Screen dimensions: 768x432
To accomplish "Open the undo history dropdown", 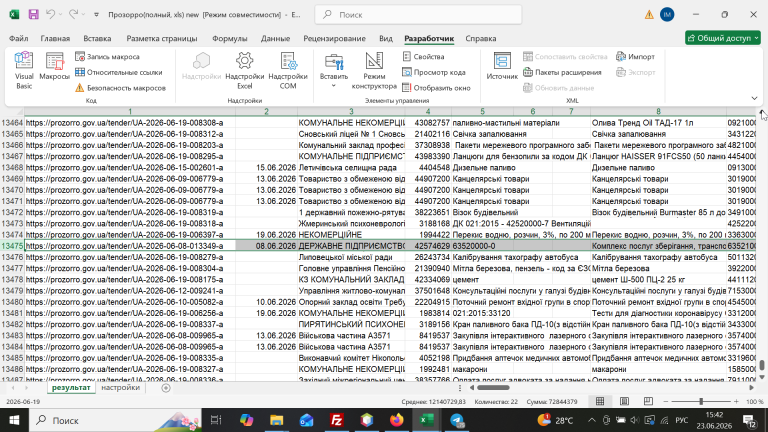I will (60, 15).
